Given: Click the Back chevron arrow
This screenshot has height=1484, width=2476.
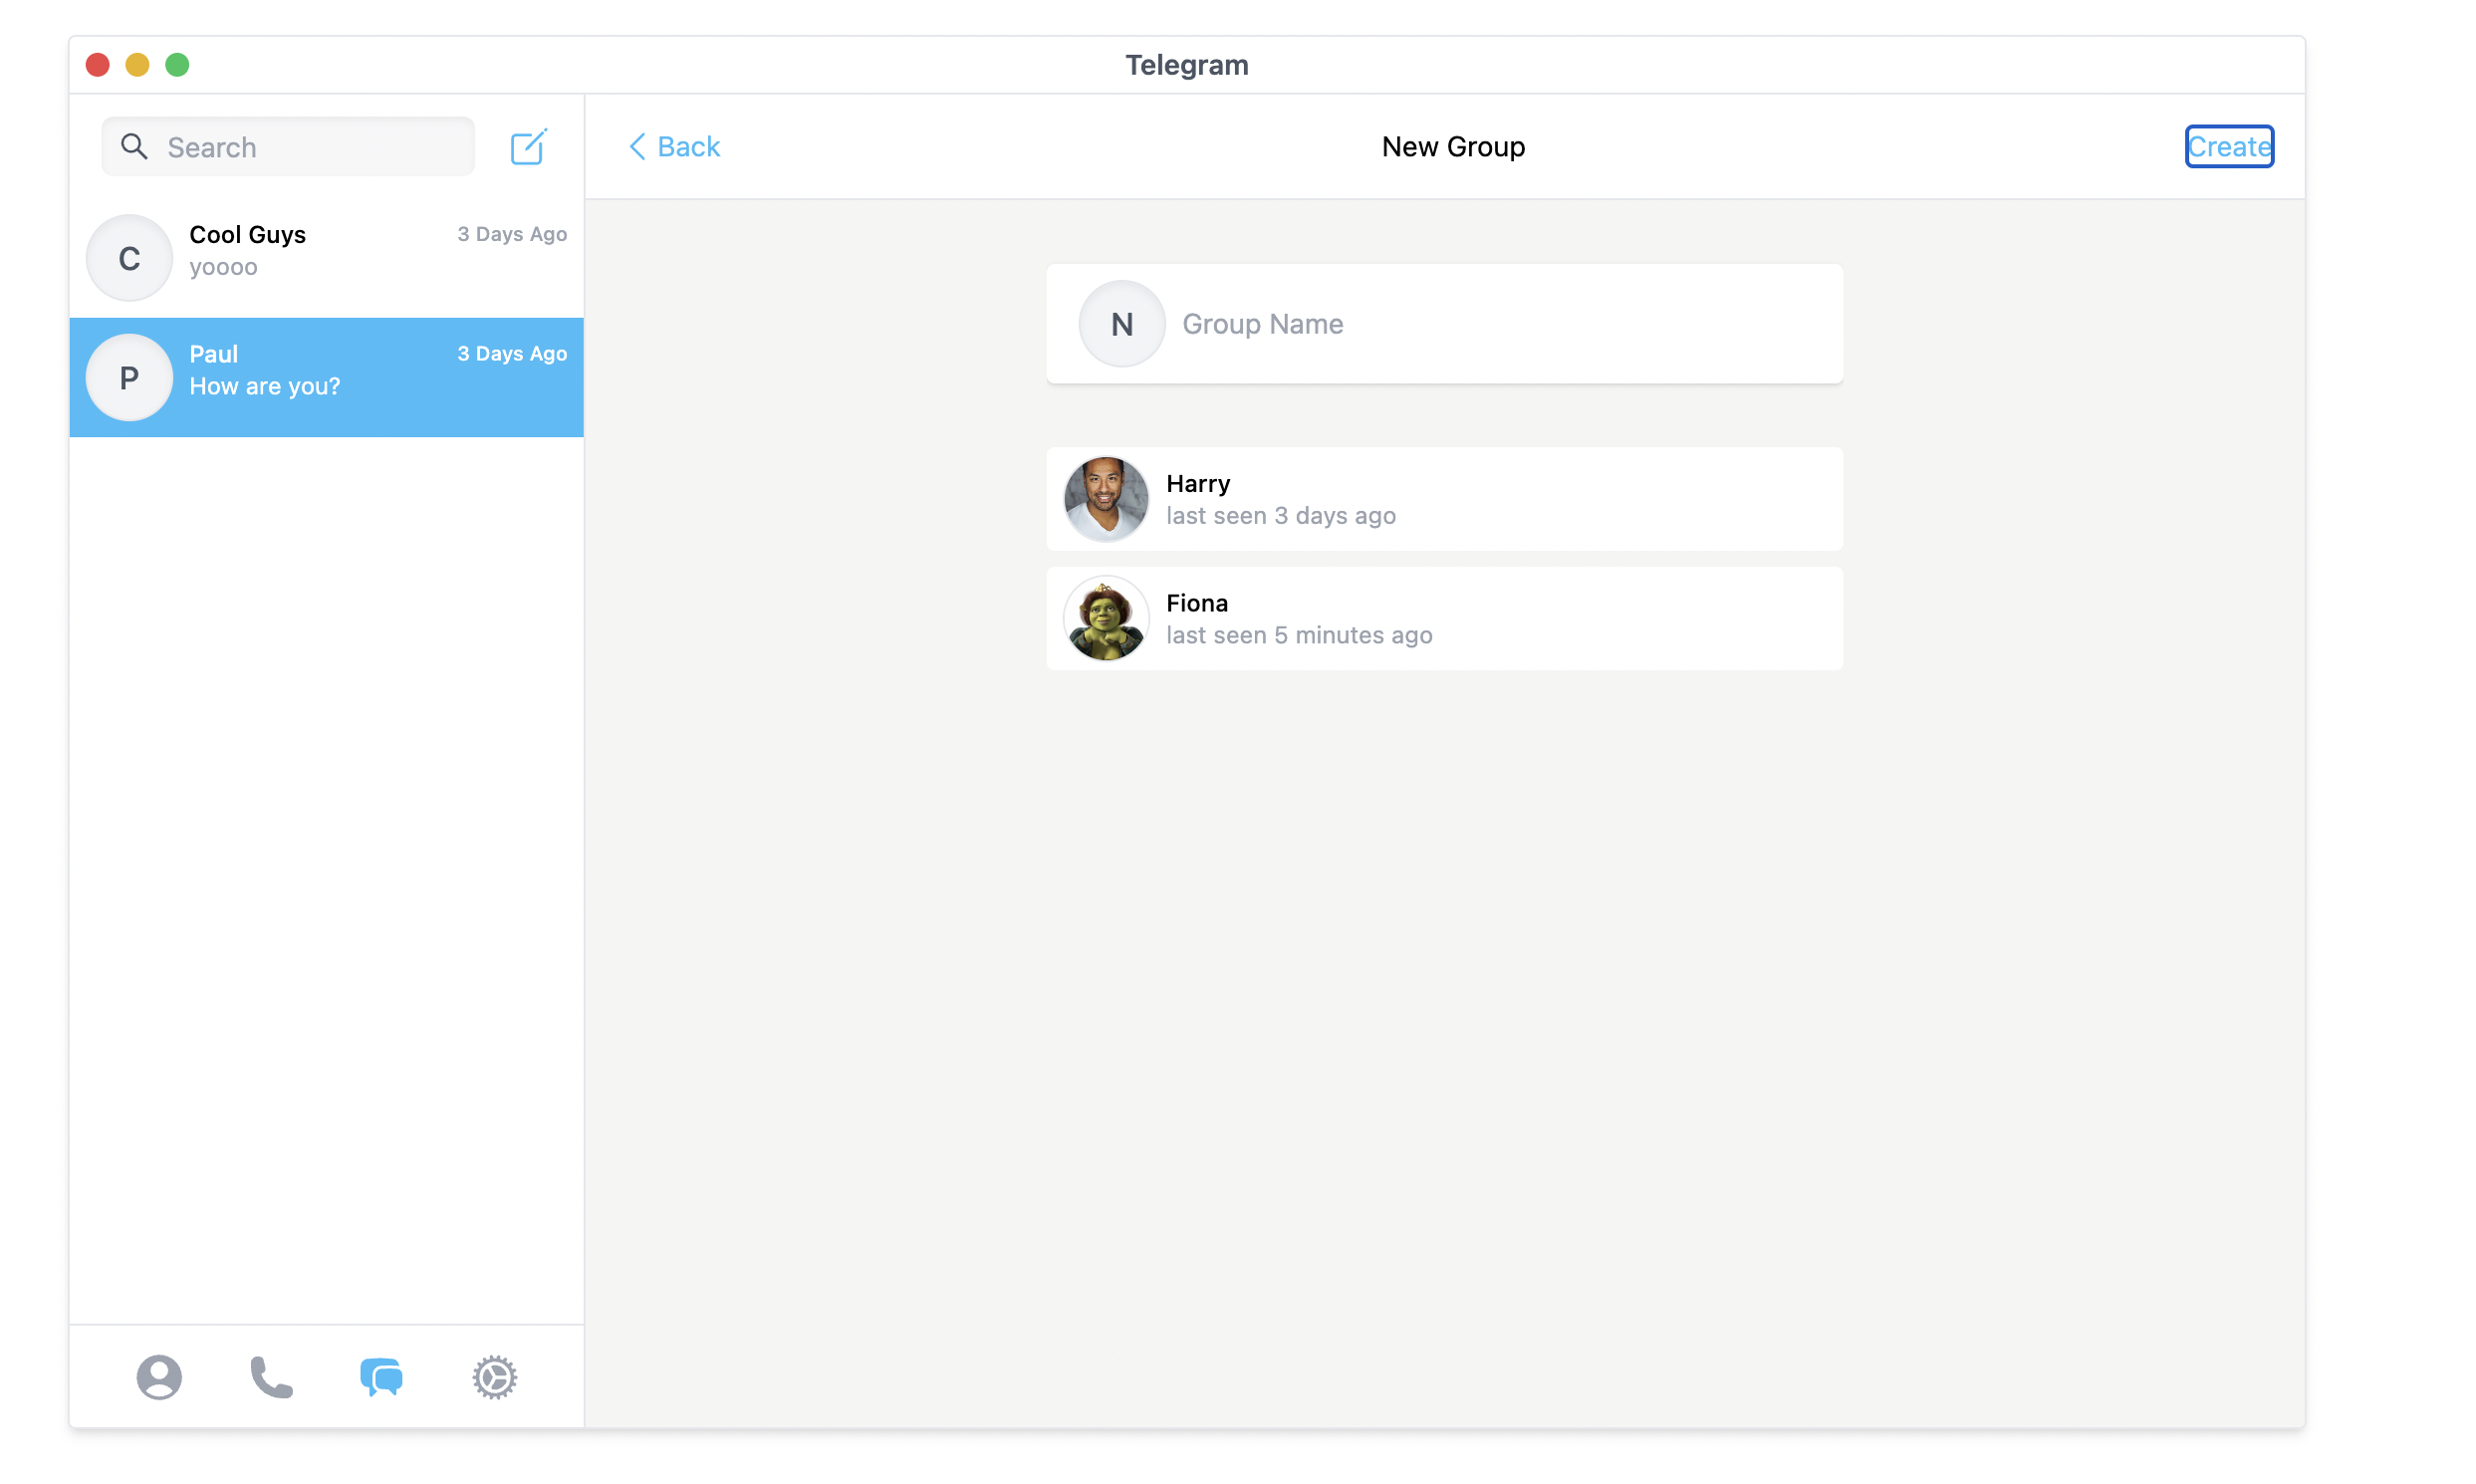Looking at the screenshot, I should tap(637, 147).
